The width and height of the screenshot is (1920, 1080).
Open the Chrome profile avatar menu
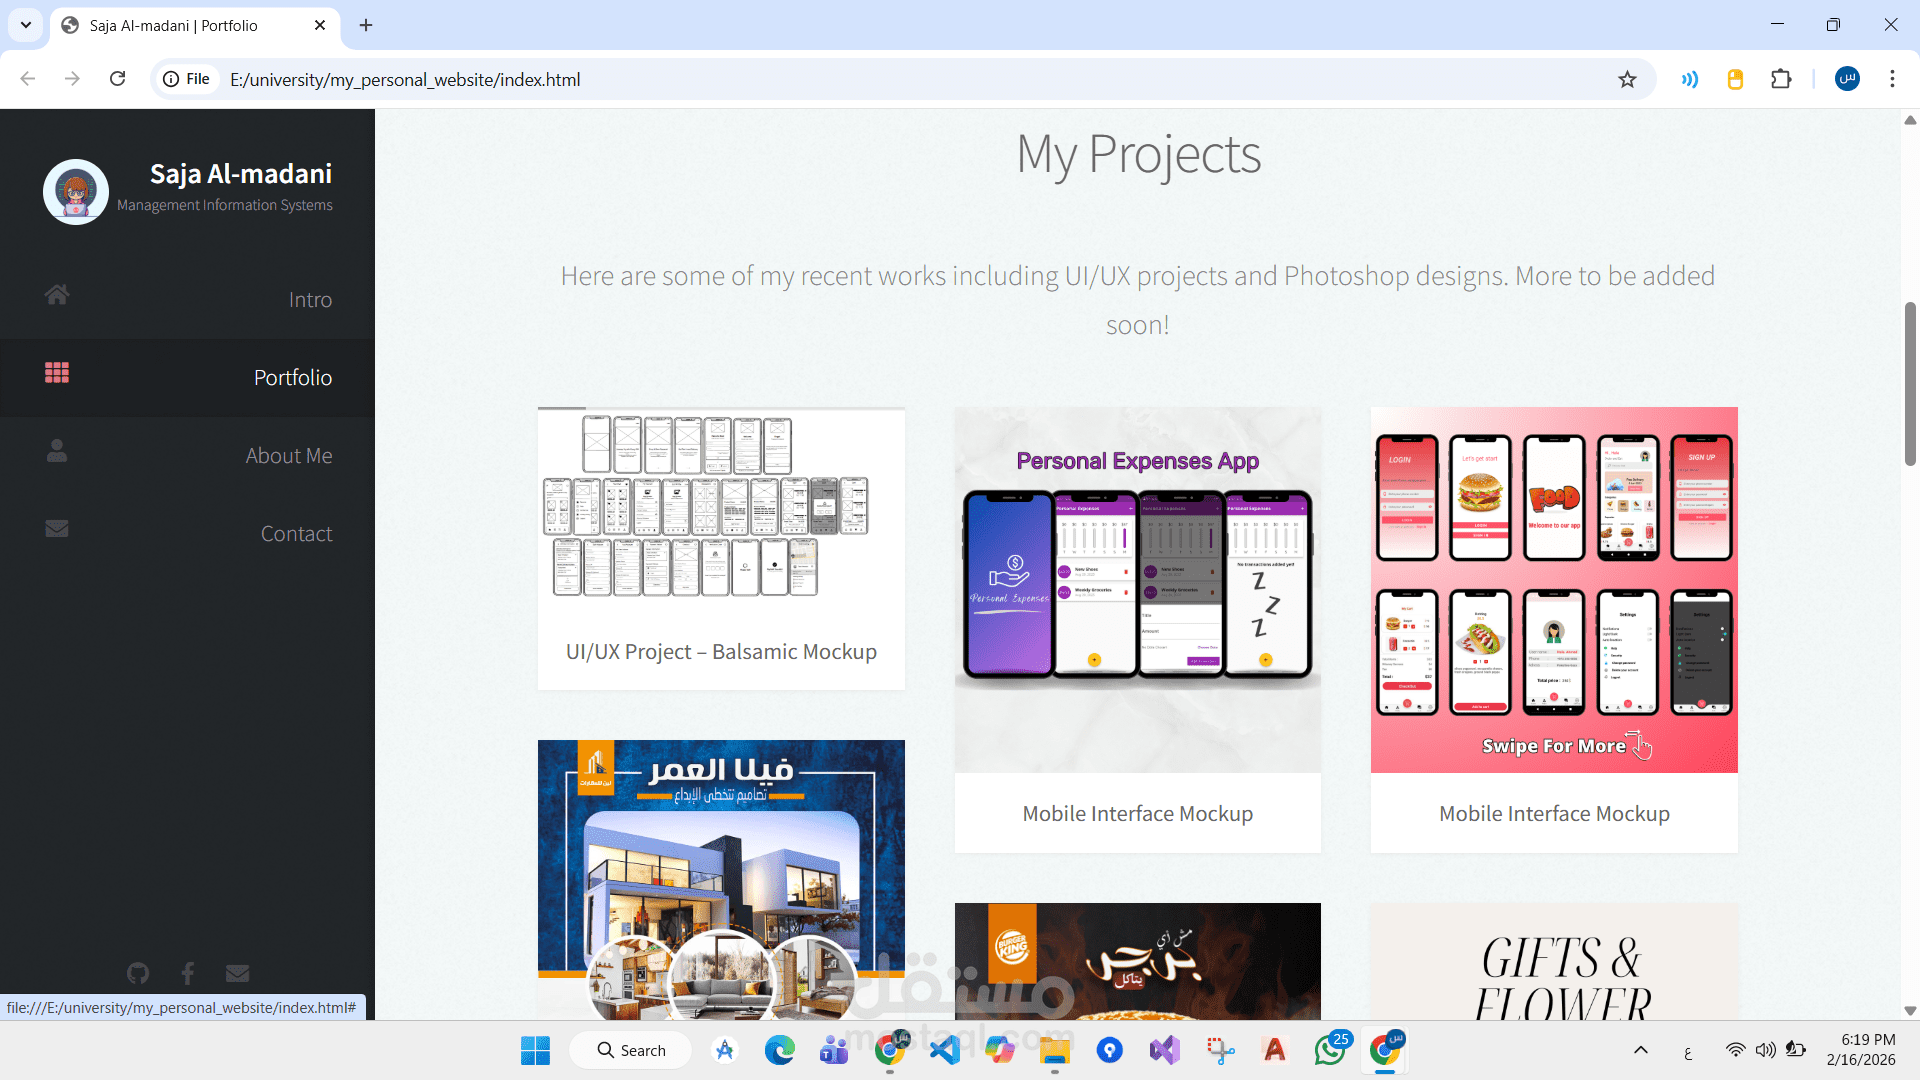1847,79
